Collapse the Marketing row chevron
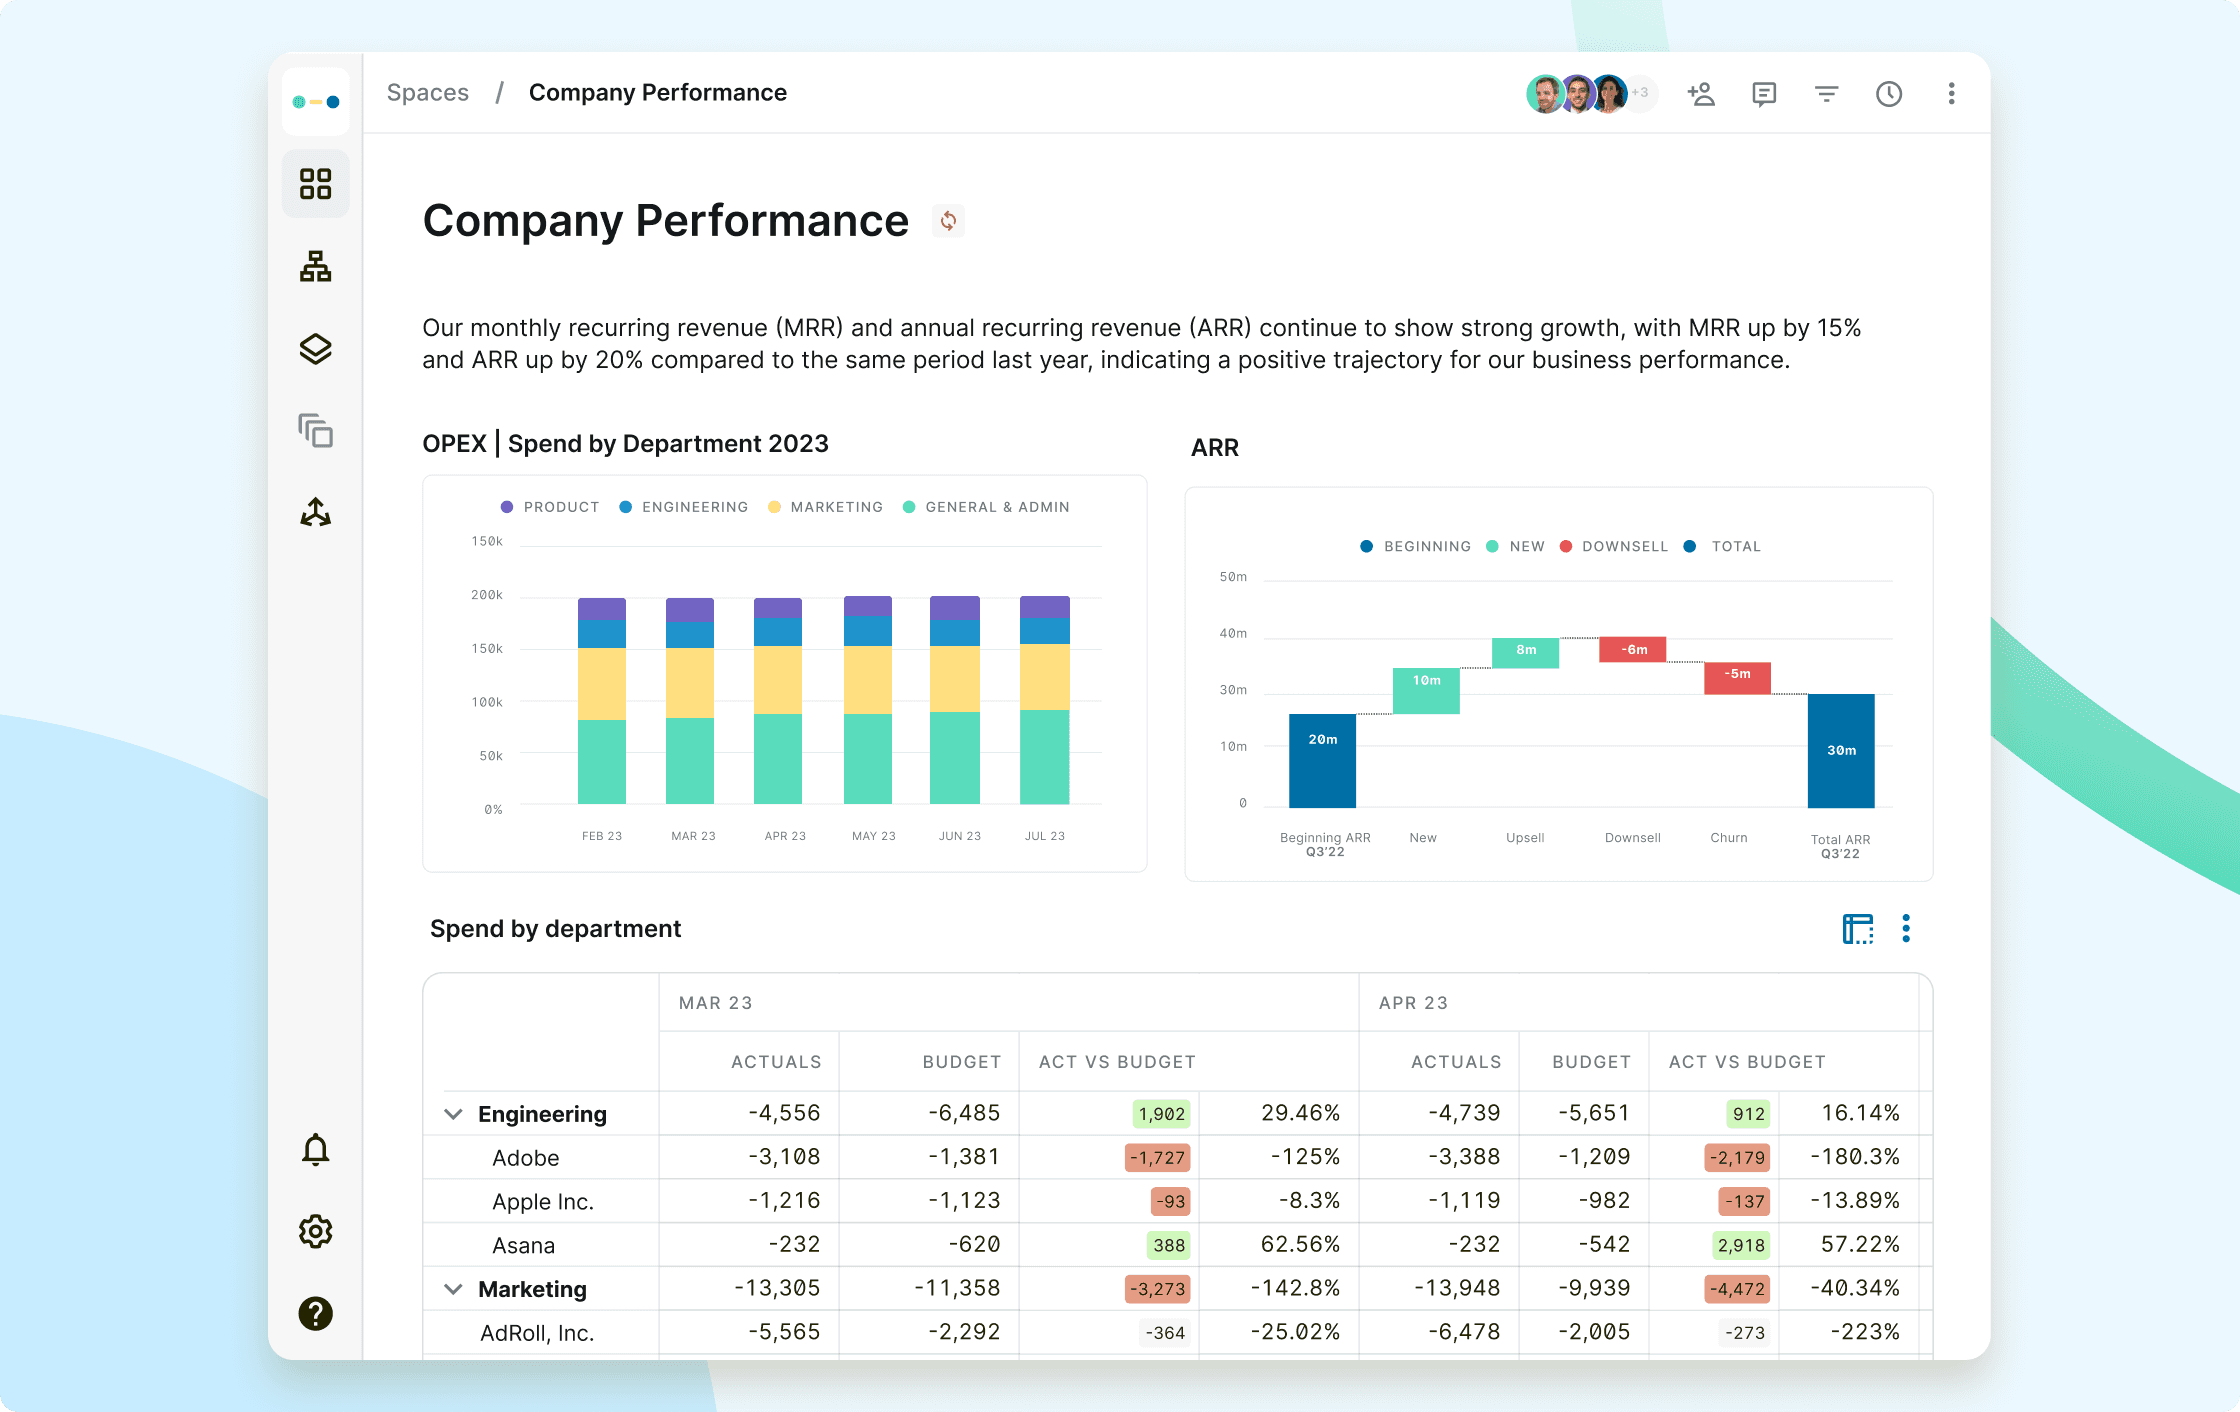The image size is (2240, 1412). click(453, 1289)
